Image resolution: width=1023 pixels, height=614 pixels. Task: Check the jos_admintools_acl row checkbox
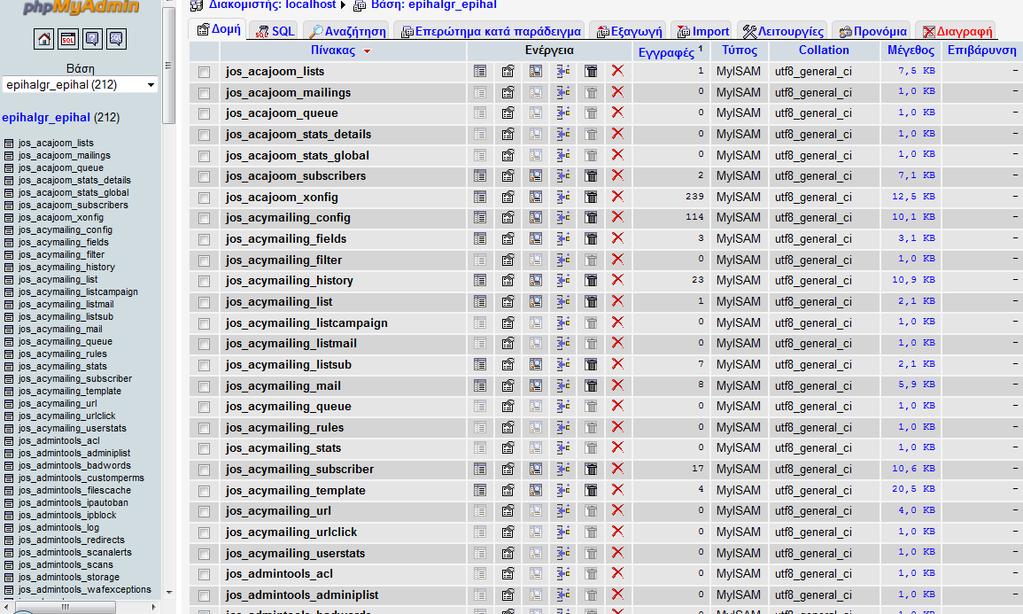pyautogui.click(x=204, y=574)
